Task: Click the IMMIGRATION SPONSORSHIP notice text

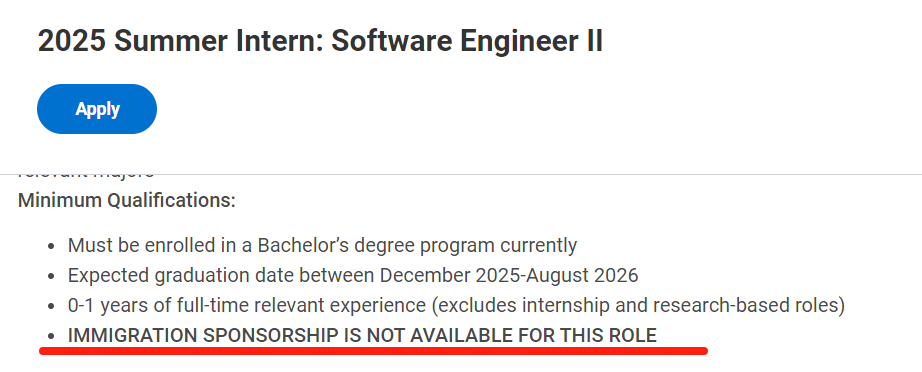Action: (x=362, y=336)
